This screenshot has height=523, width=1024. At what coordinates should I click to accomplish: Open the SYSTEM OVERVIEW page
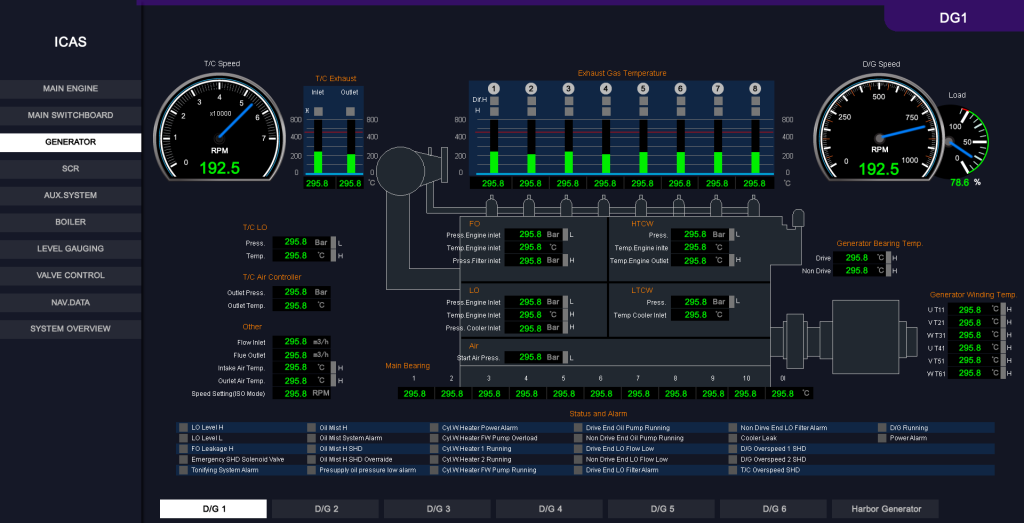tap(70, 329)
